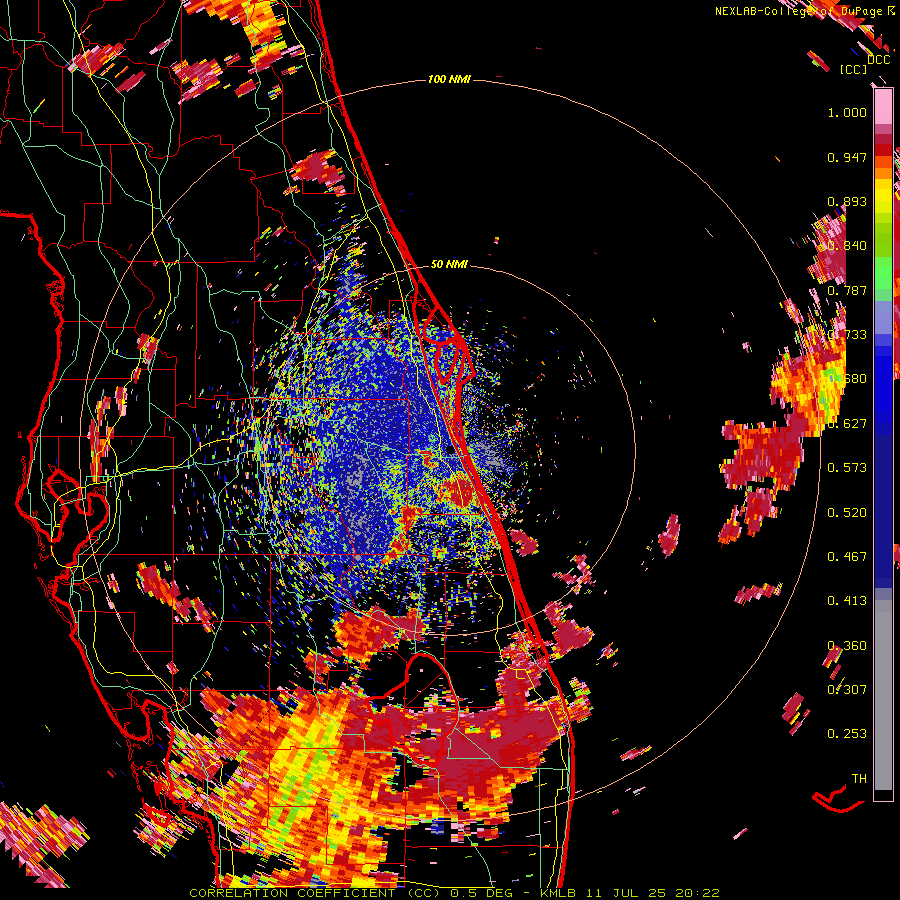The width and height of the screenshot is (900, 900).
Task: Click the 0.253 legend value
Action: click(x=847, y=734)
